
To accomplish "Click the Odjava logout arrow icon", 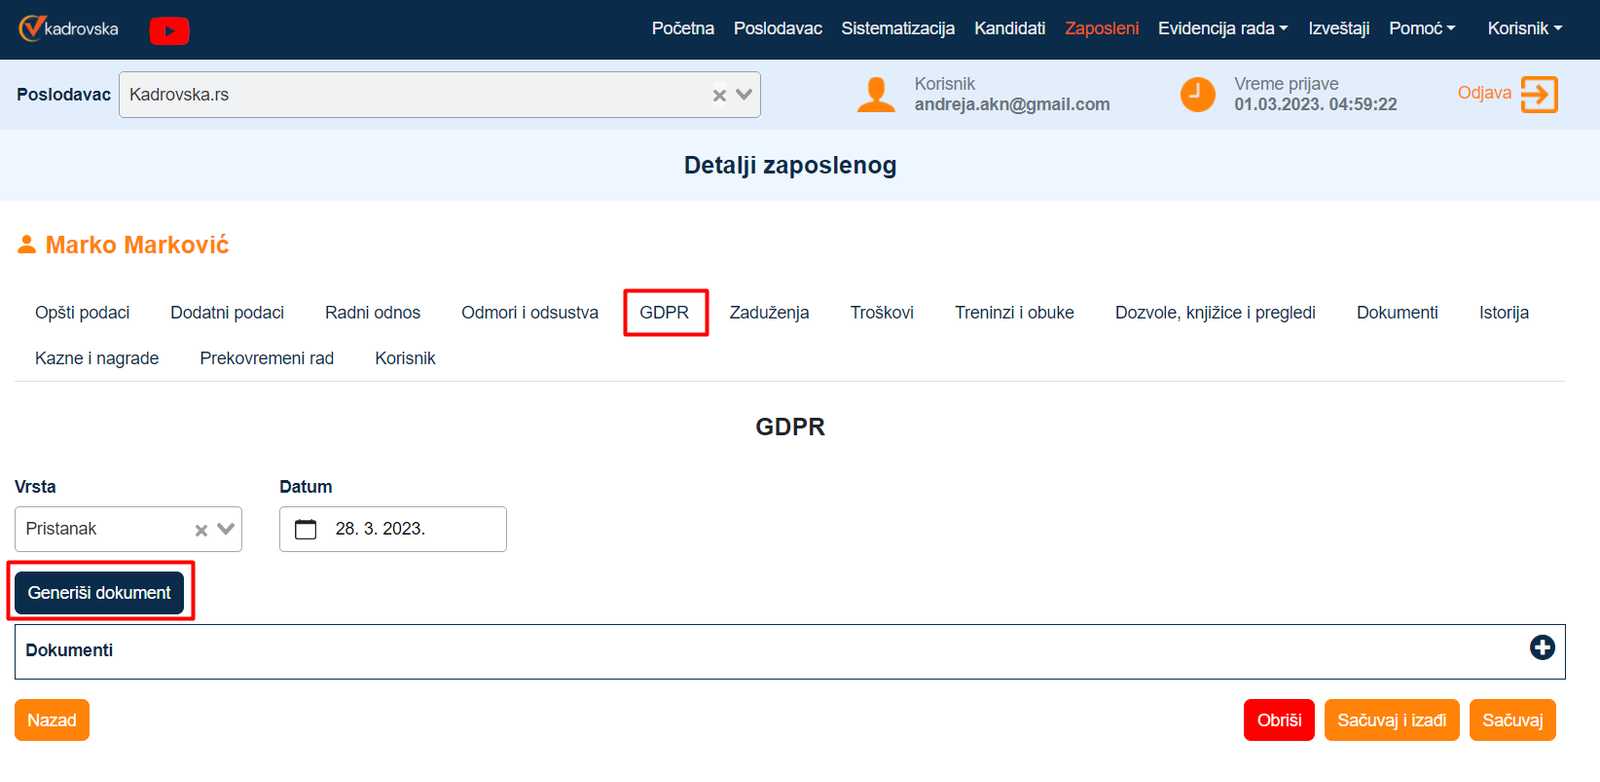I will [x=1539, y=95].
